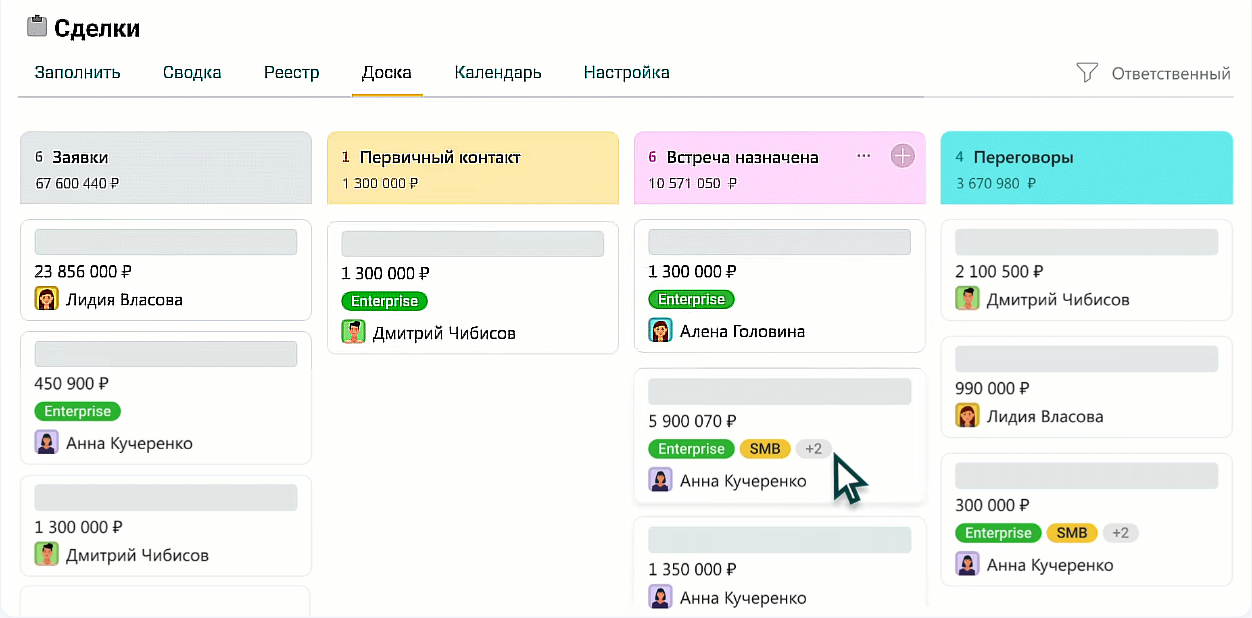This screenshot has width=1252, height=618.
Task: Click the yellow SMB tag on 5 900 070 ₽ card
Action: coord(764,449)
